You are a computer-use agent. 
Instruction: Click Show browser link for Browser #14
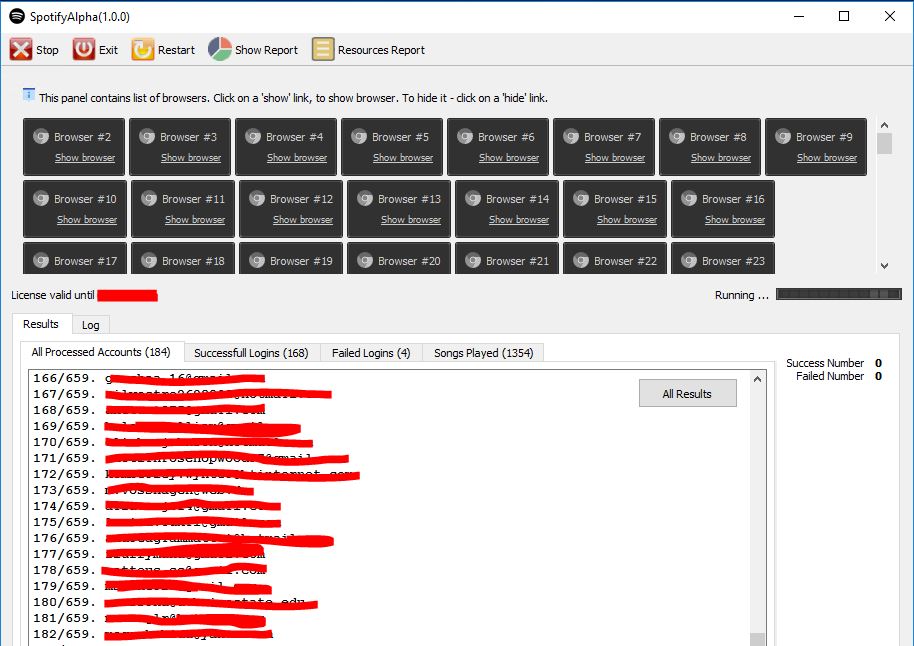click(519, 219)
